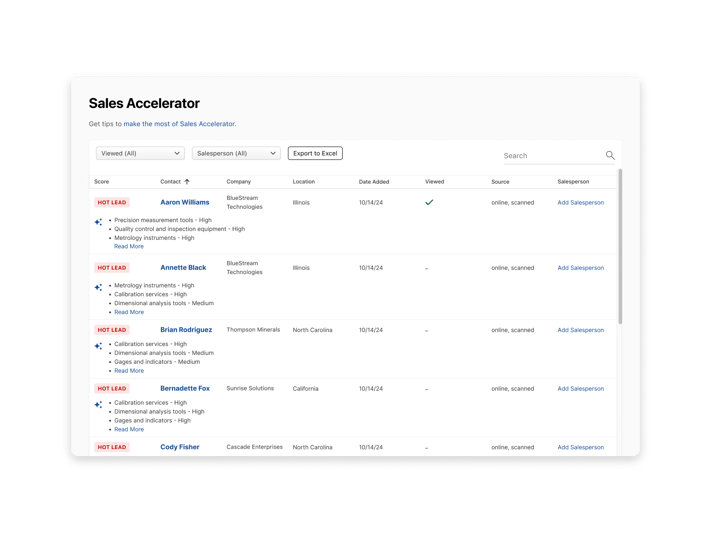711x533 pixels.
Task: Click the sparkle icon beside Brian Rodriguez's insights
Action: (98, 346)
